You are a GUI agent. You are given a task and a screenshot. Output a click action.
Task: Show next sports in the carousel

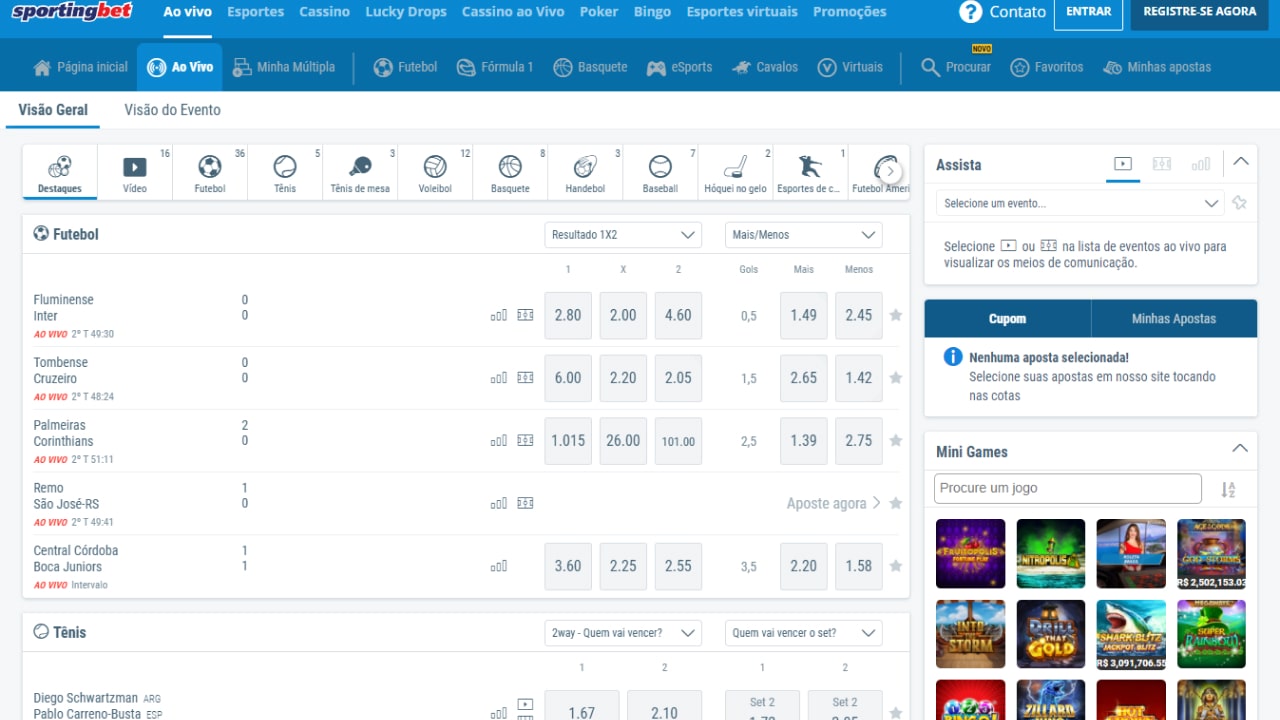click(x=890, y=171)
